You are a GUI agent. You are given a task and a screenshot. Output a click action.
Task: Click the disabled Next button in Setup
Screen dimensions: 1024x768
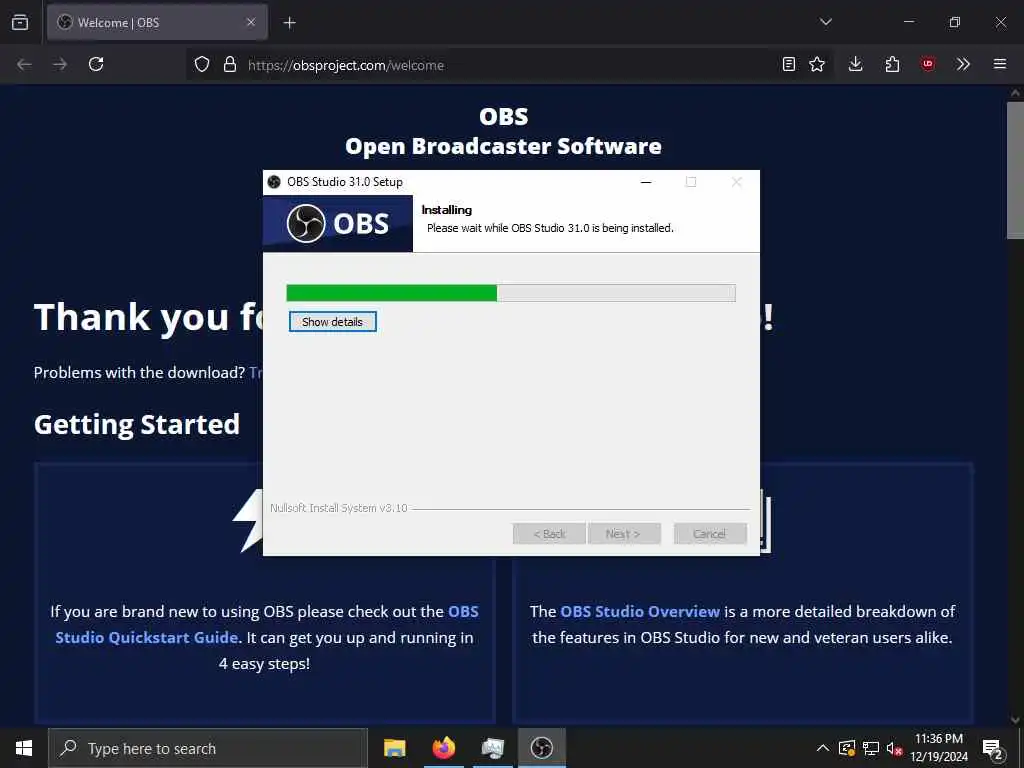point(624,534)
